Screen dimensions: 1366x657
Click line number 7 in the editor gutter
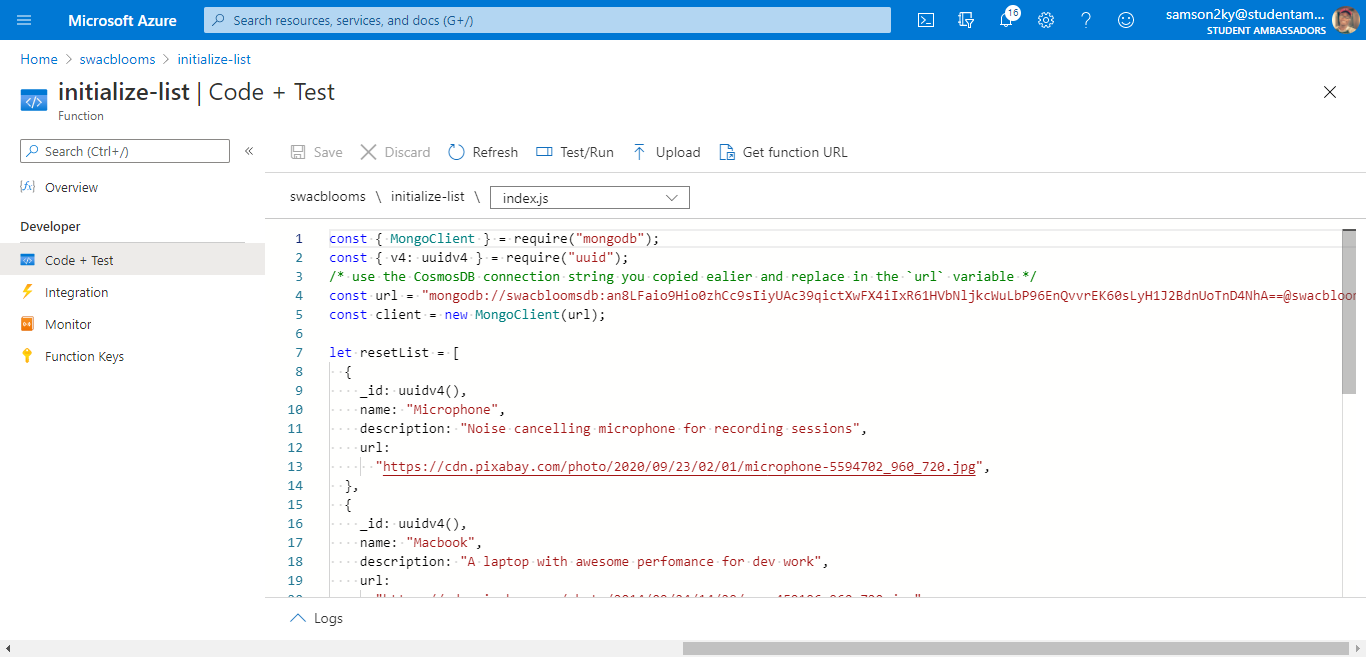click(x=298, y=352)
